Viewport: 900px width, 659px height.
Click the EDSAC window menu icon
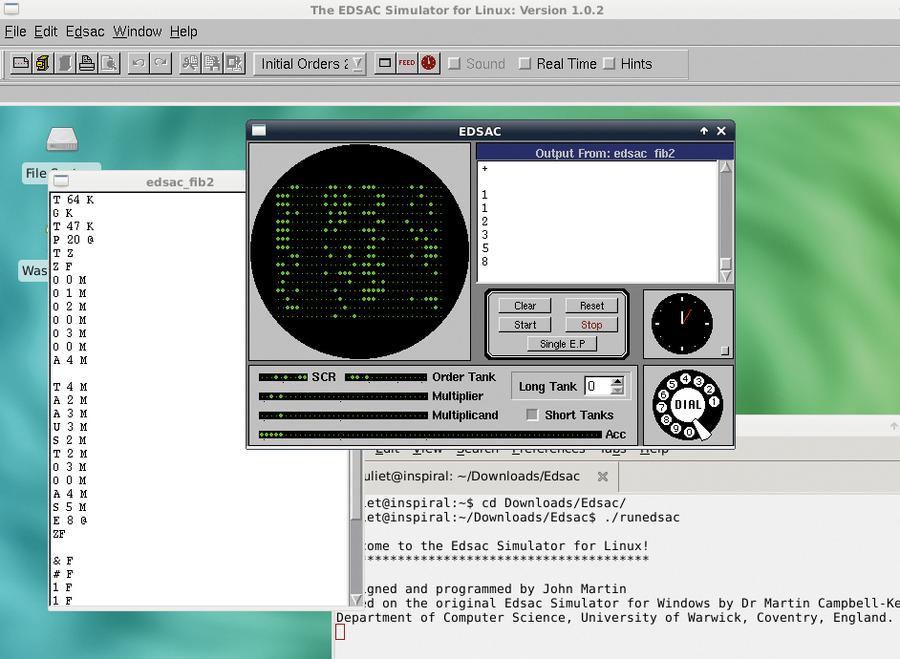click(259, 131)
